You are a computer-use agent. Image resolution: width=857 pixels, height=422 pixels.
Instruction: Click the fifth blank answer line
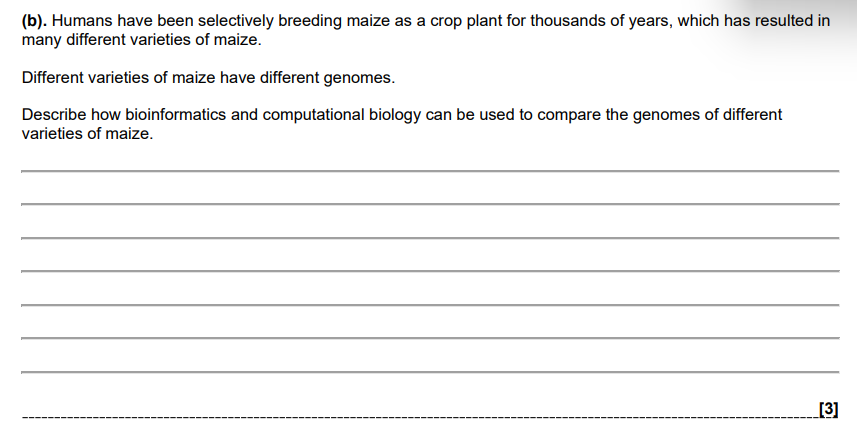tap(430, 305)
